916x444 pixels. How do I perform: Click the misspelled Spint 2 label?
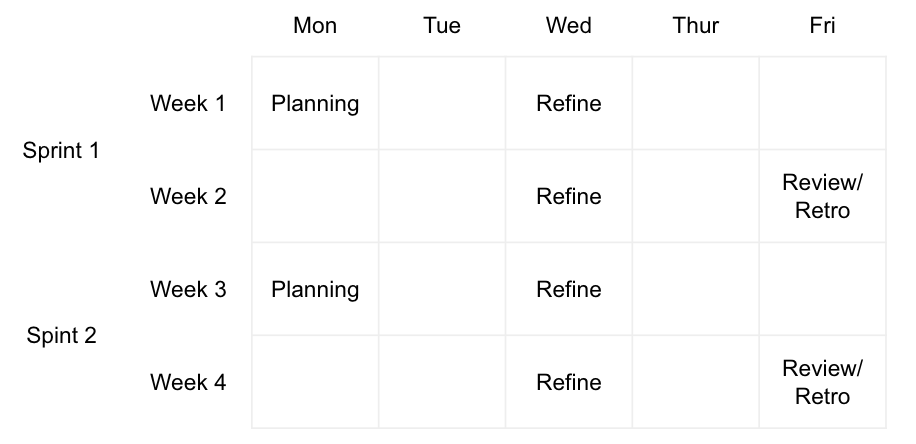click(61, 335)
